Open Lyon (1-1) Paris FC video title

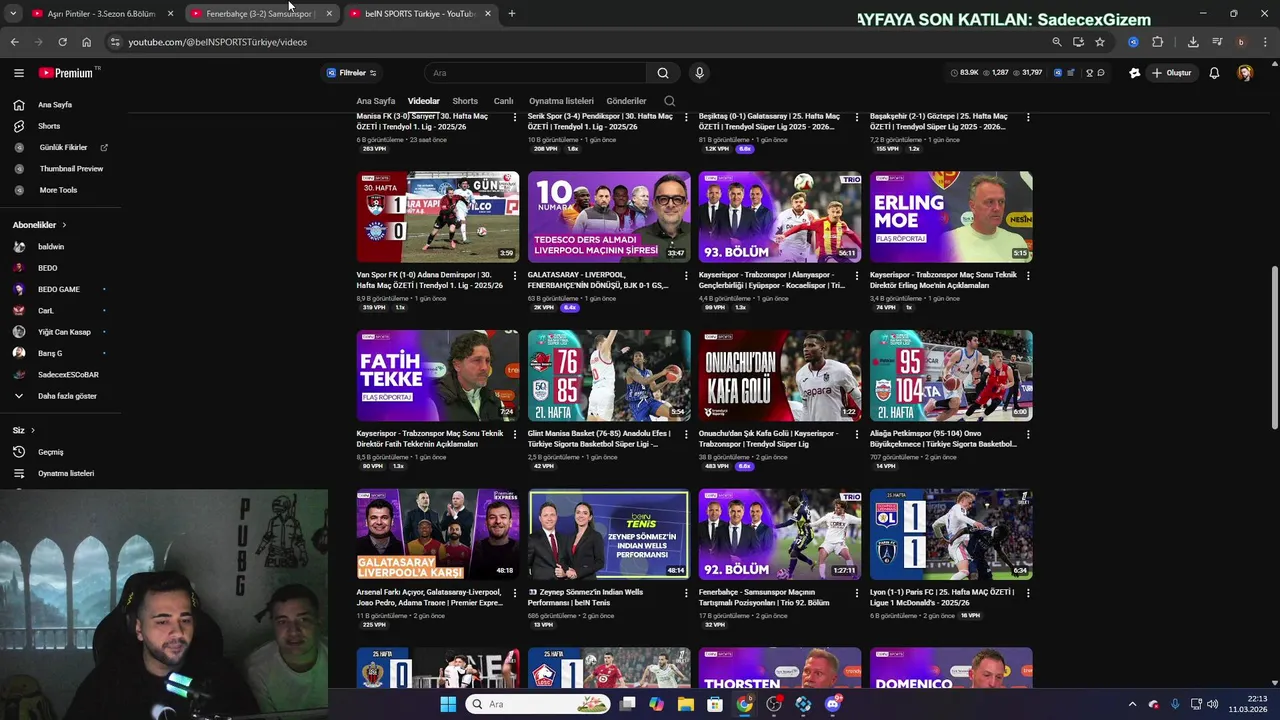tap(942, 597)
